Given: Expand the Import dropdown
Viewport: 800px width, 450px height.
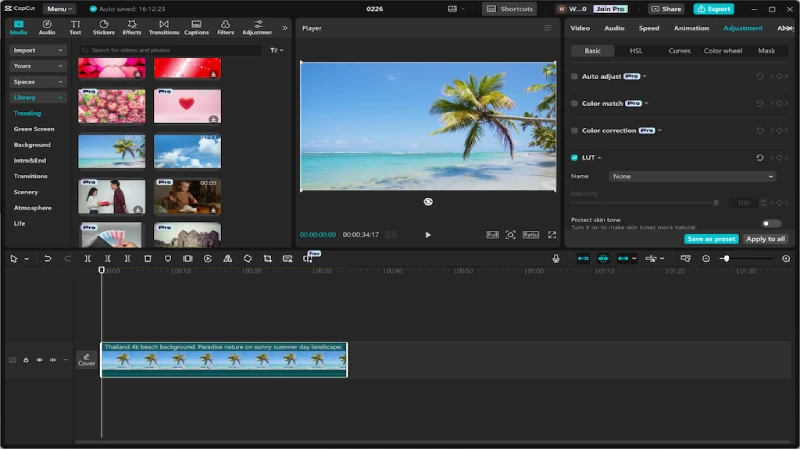Looking at the screenshot, I should coord(38,50).
